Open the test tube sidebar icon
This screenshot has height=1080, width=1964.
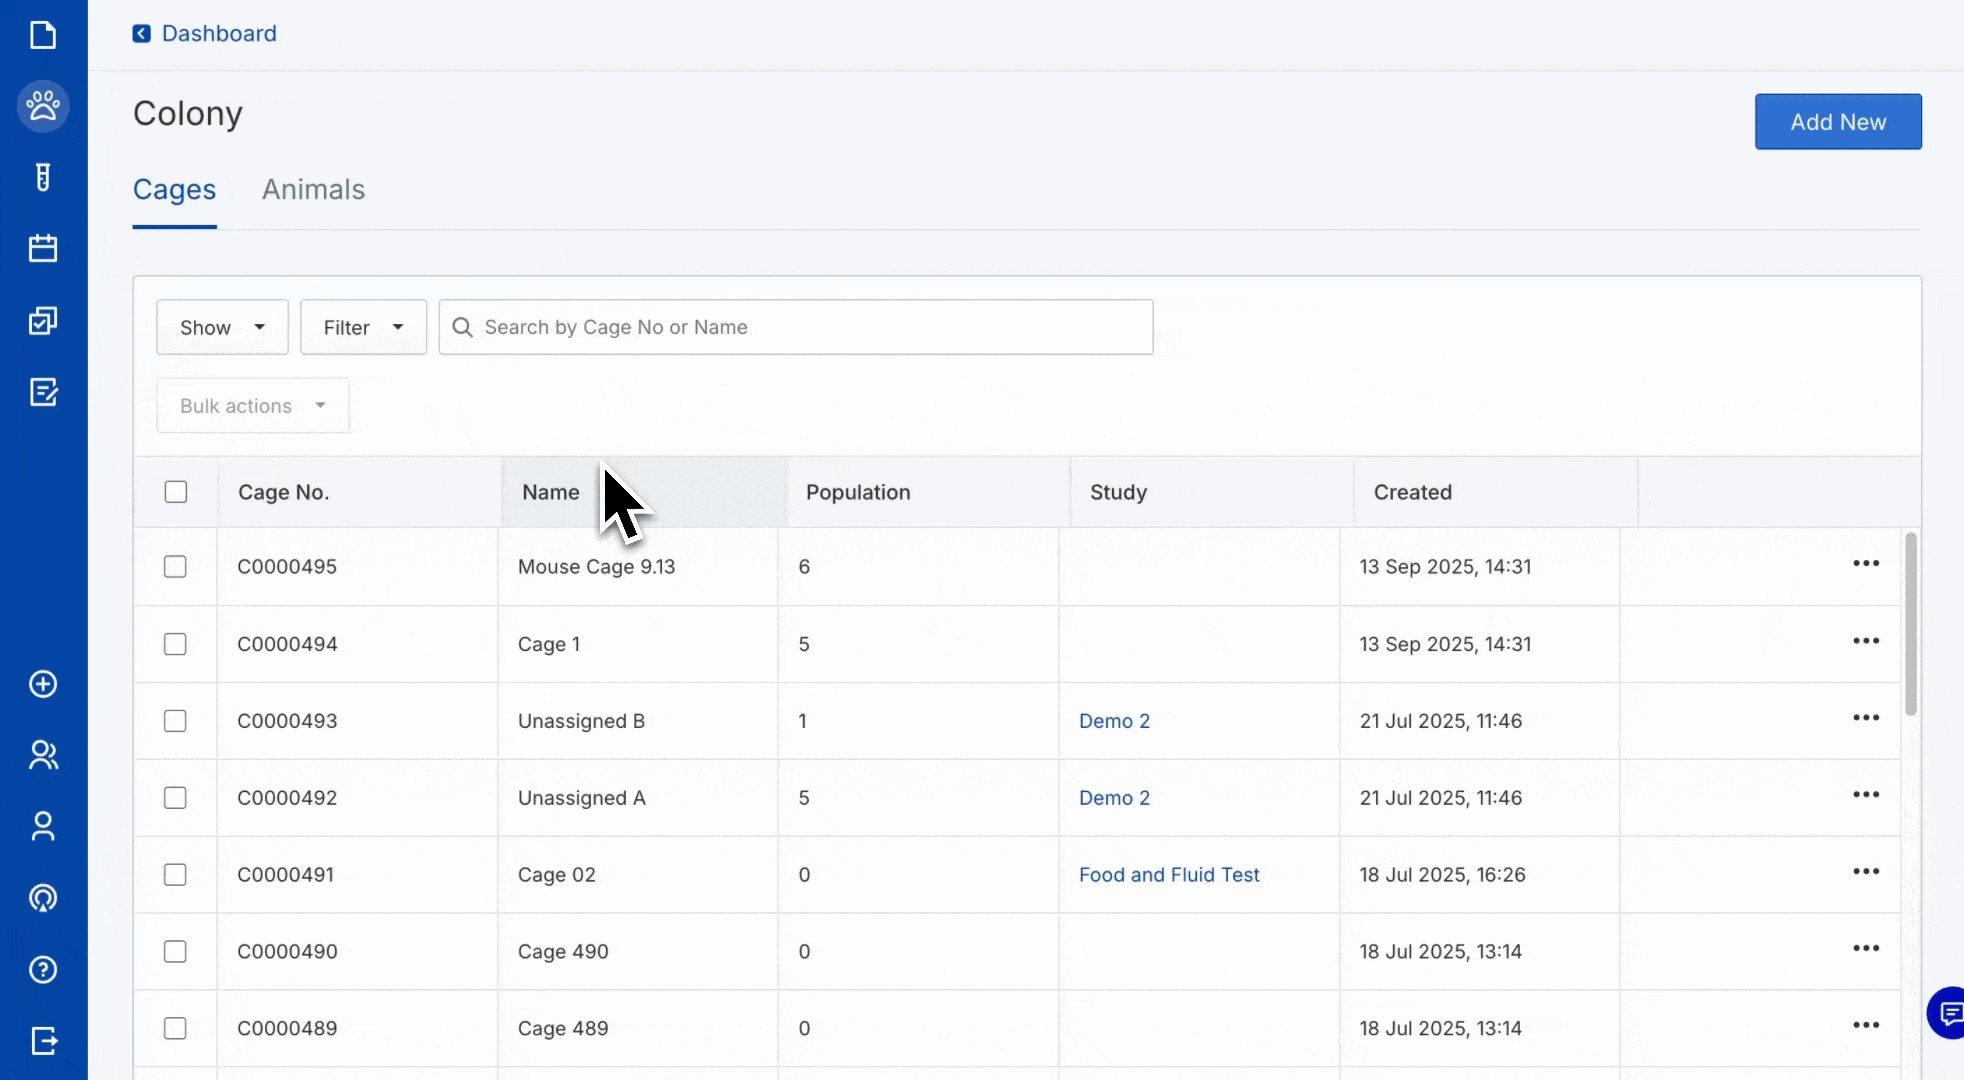tap(43, 177)
